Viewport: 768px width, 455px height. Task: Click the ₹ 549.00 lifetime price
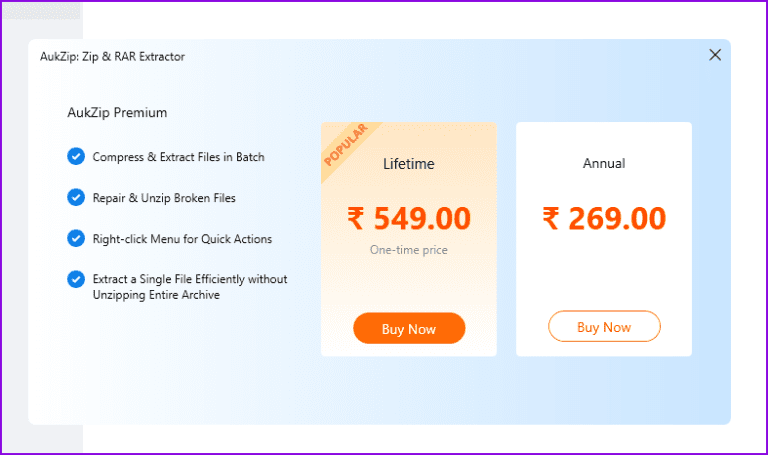coord(409,218)
